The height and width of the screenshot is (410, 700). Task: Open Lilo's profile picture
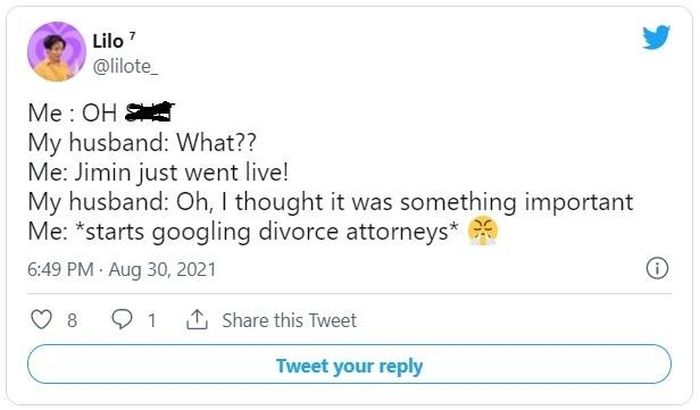click(57, 52)
